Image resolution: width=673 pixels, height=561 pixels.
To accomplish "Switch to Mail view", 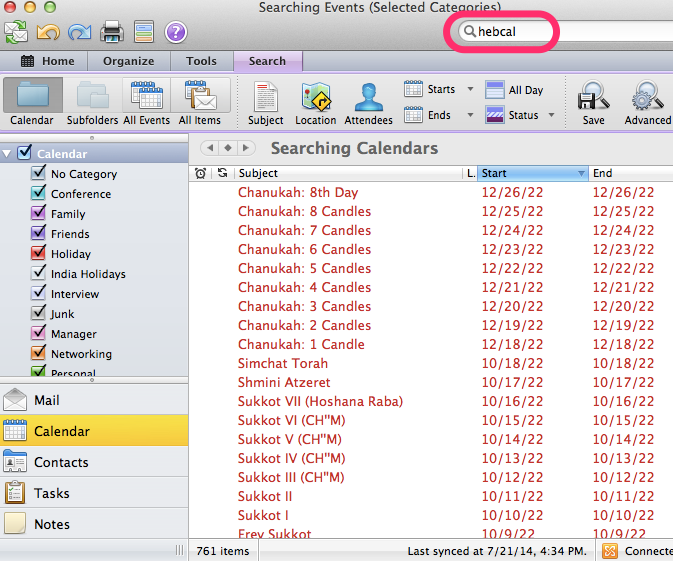I will 94,400.
